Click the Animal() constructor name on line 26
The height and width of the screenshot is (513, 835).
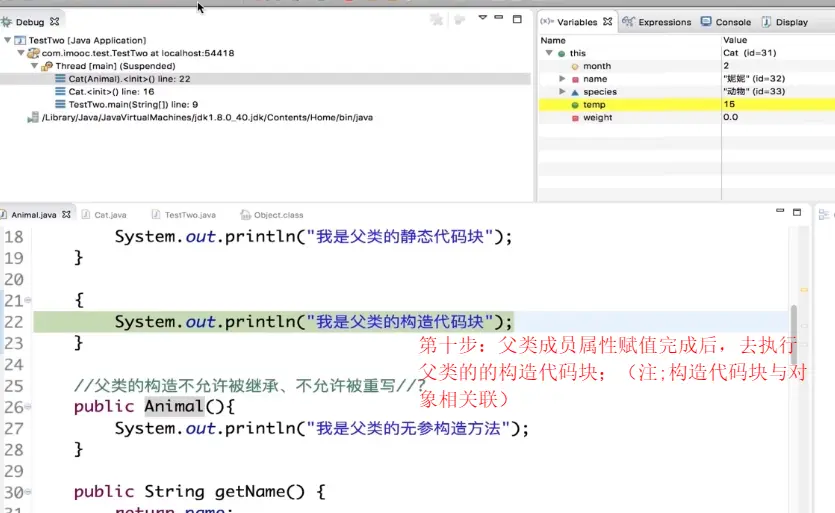[174, 406]
